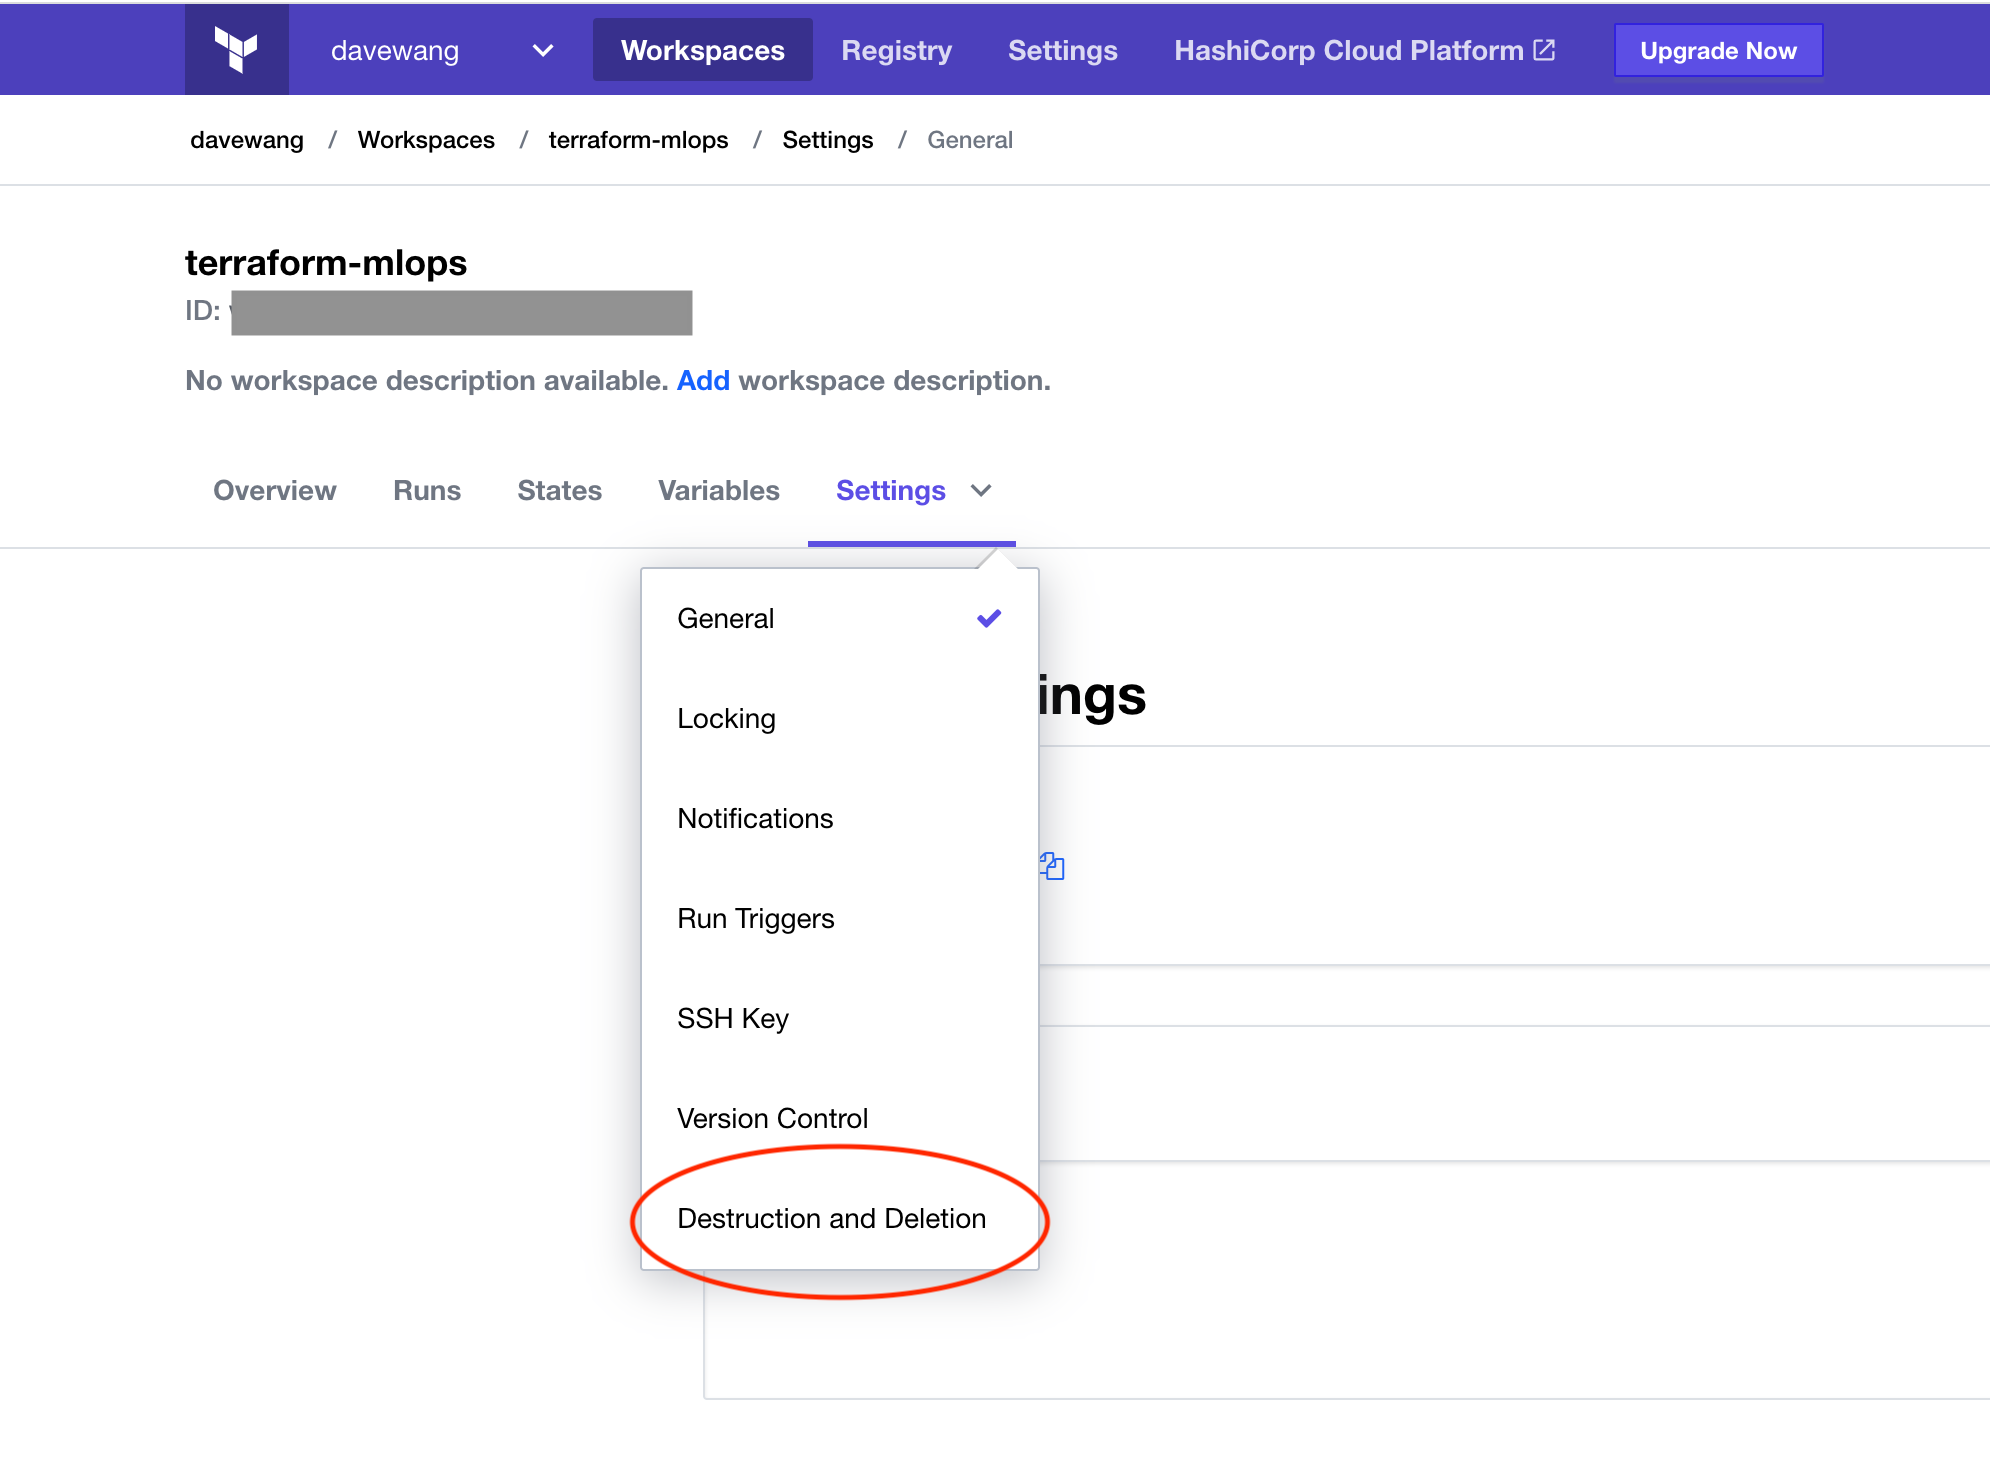1990x1462 pixels.
Task: Switch to the States tab
Action: (x=560, y=490)
